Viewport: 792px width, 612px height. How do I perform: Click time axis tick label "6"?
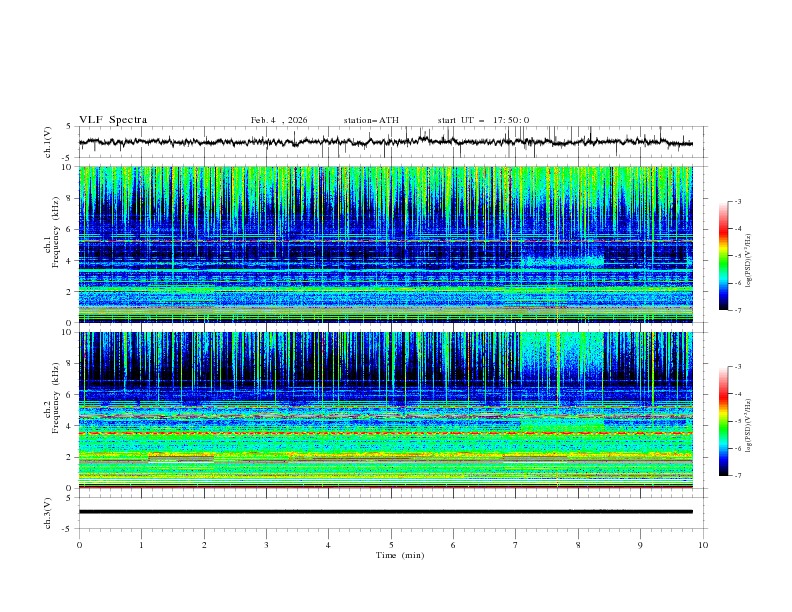pos(453,545)
